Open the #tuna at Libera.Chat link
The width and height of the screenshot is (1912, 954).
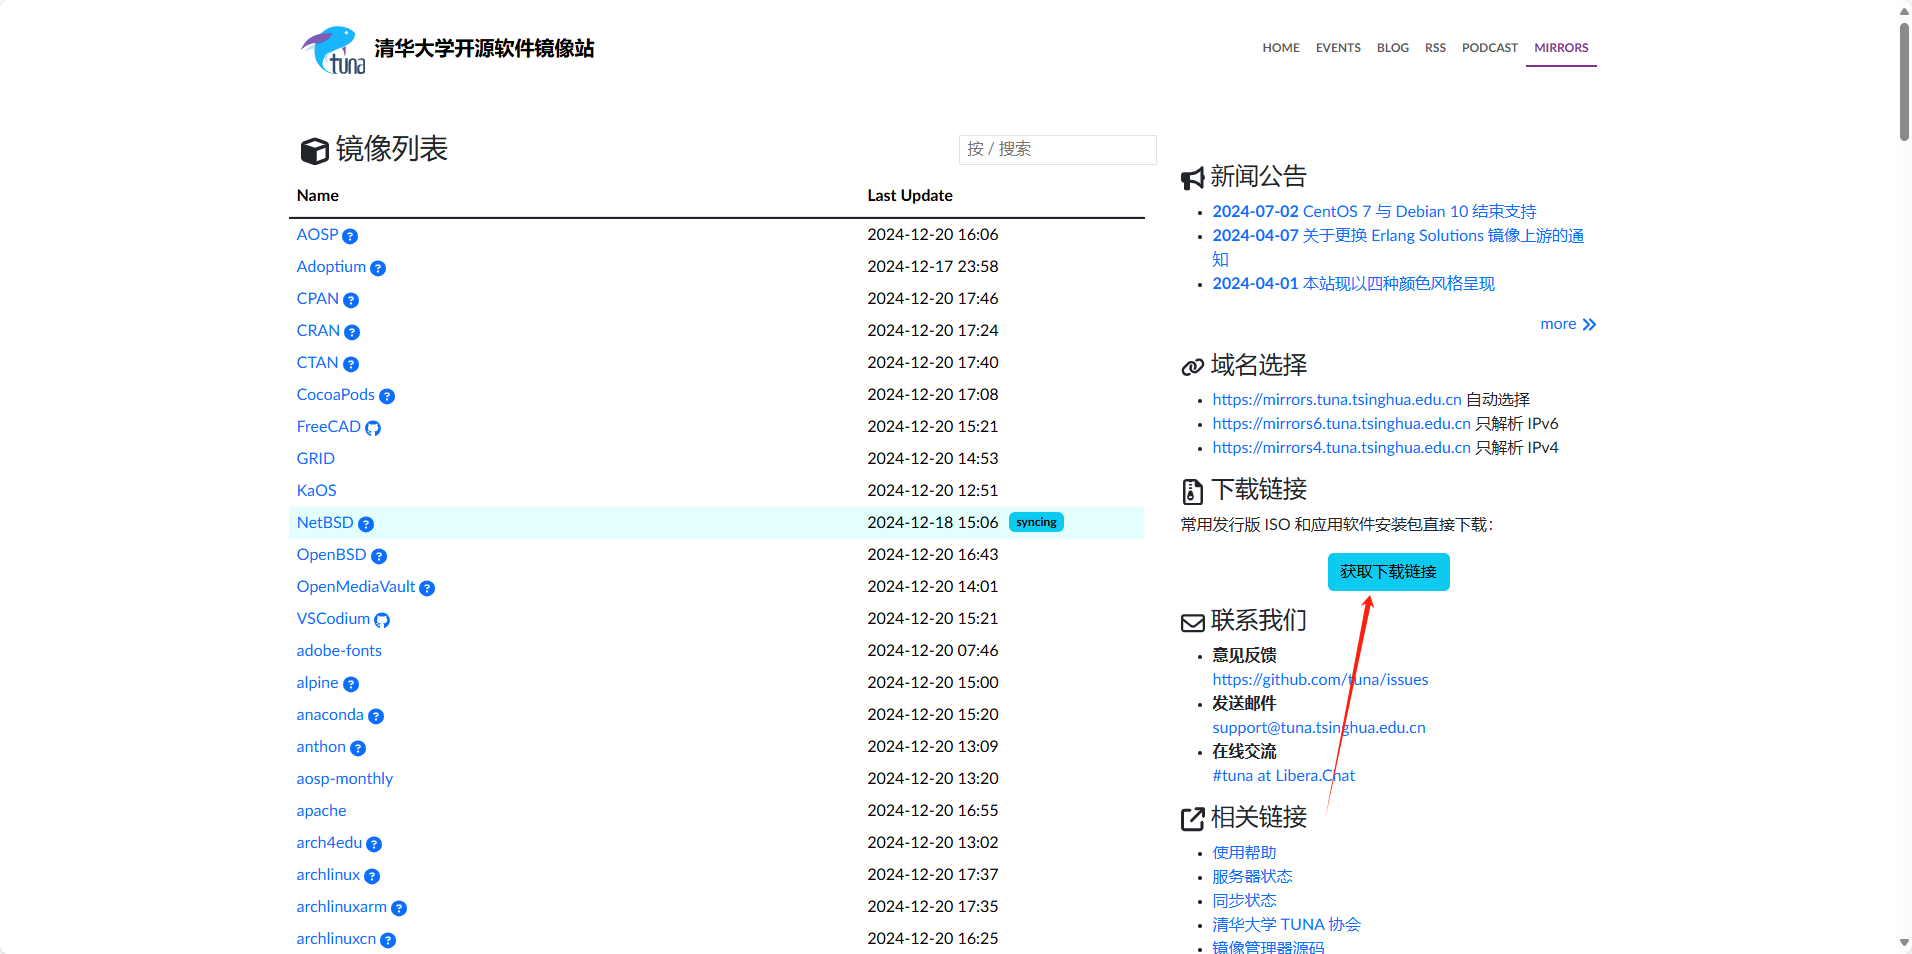[1283, 776]
